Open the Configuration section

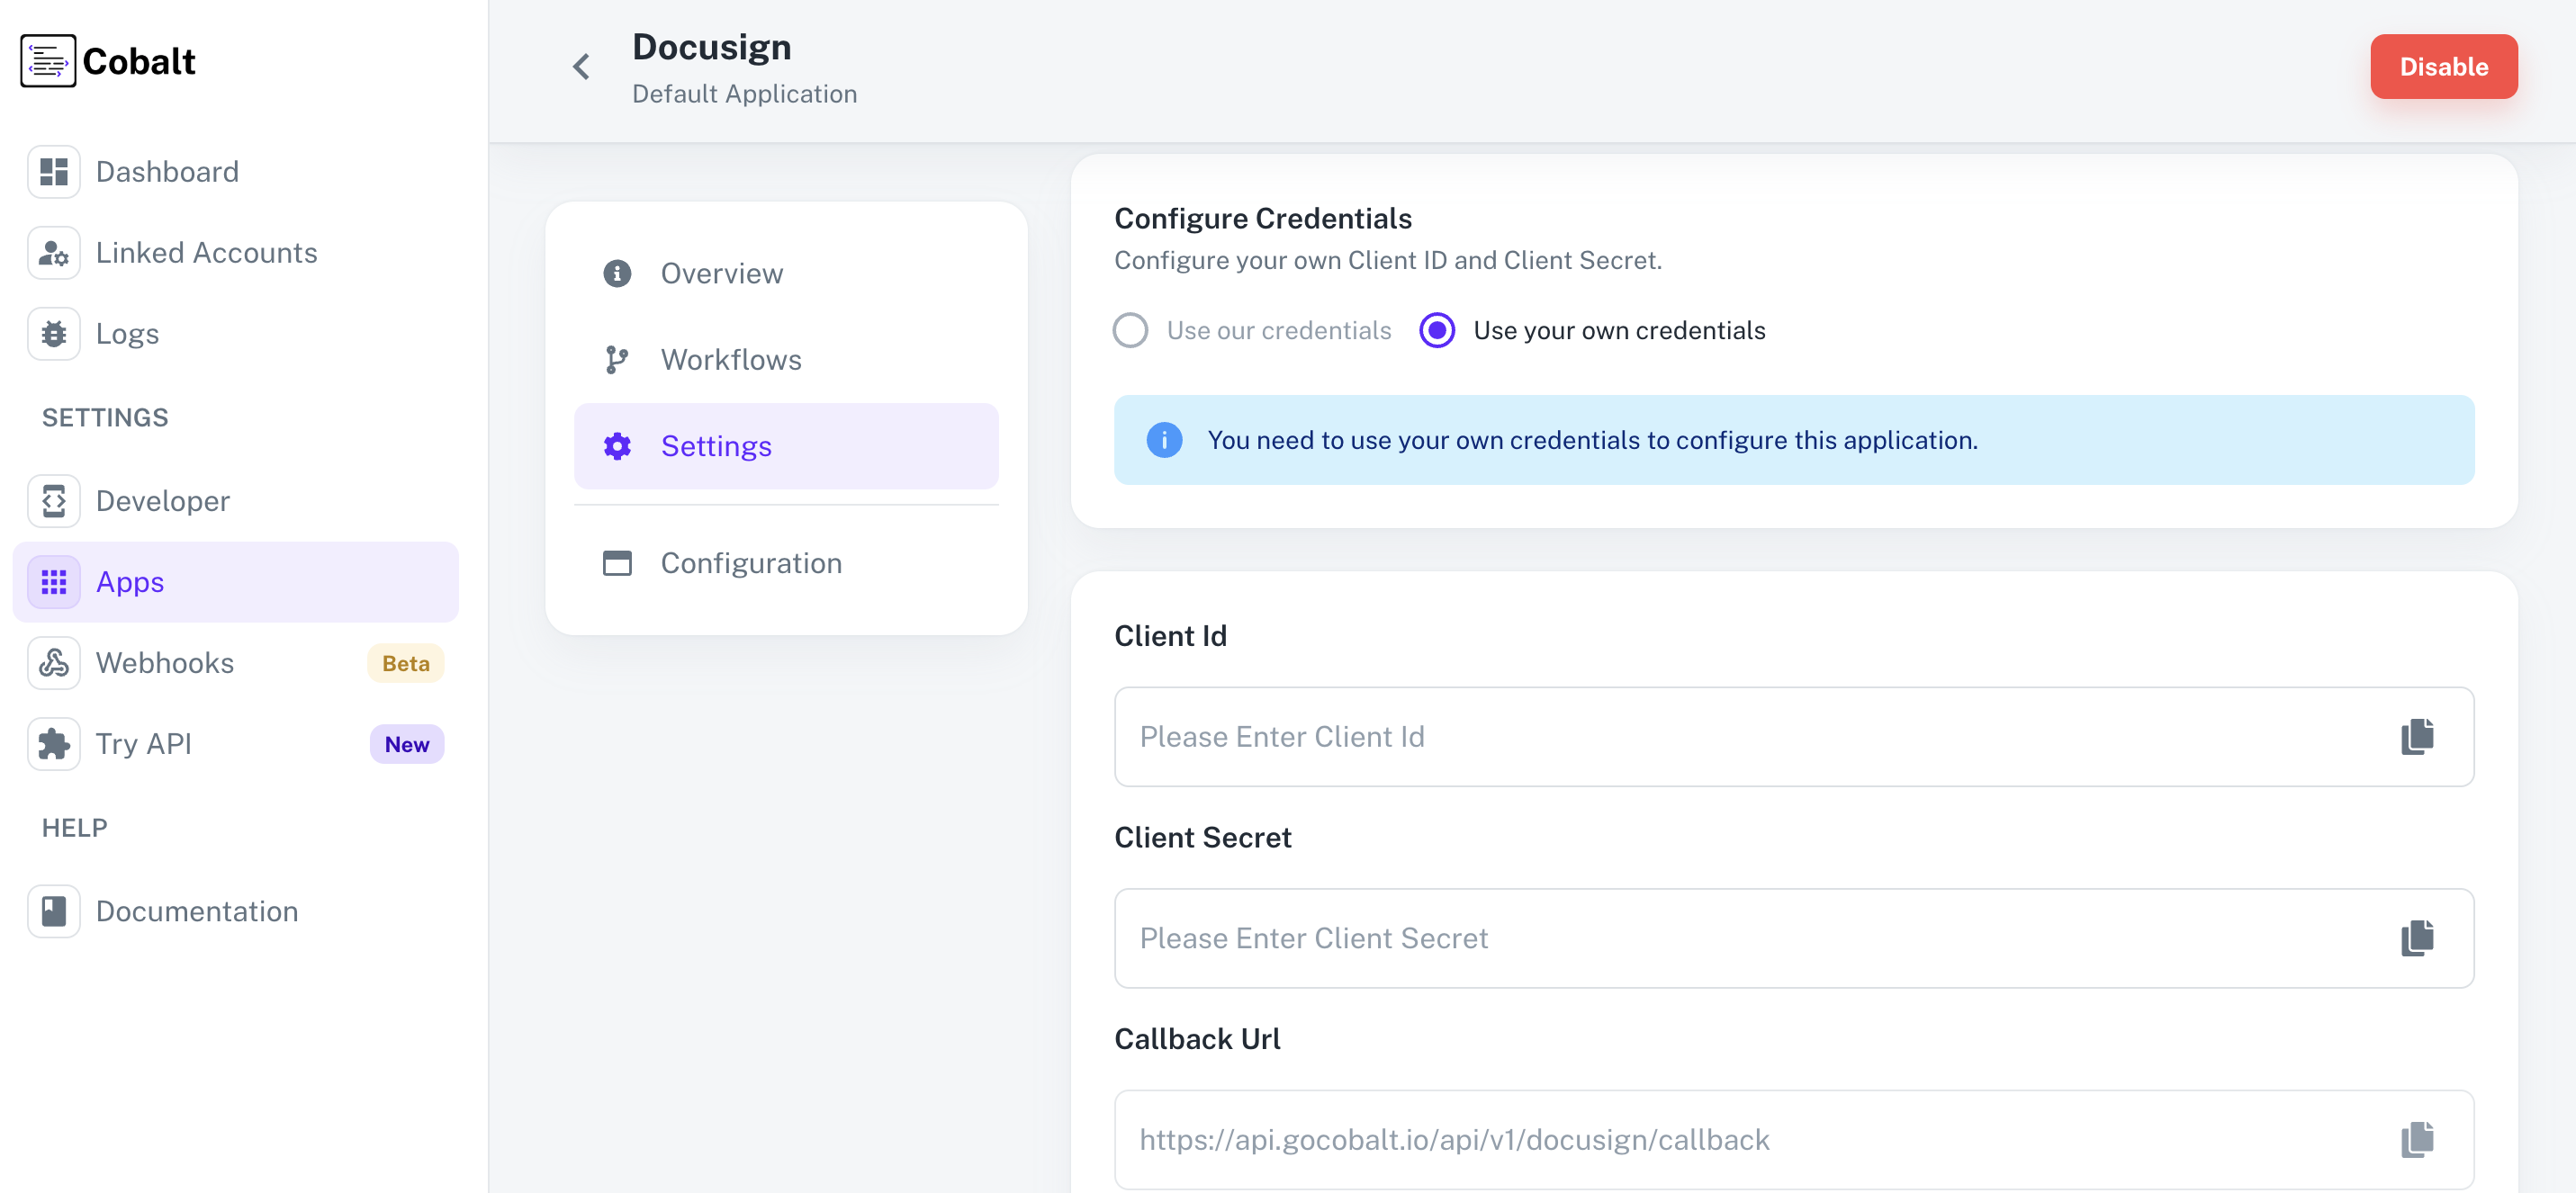click(x=751, y=562)
